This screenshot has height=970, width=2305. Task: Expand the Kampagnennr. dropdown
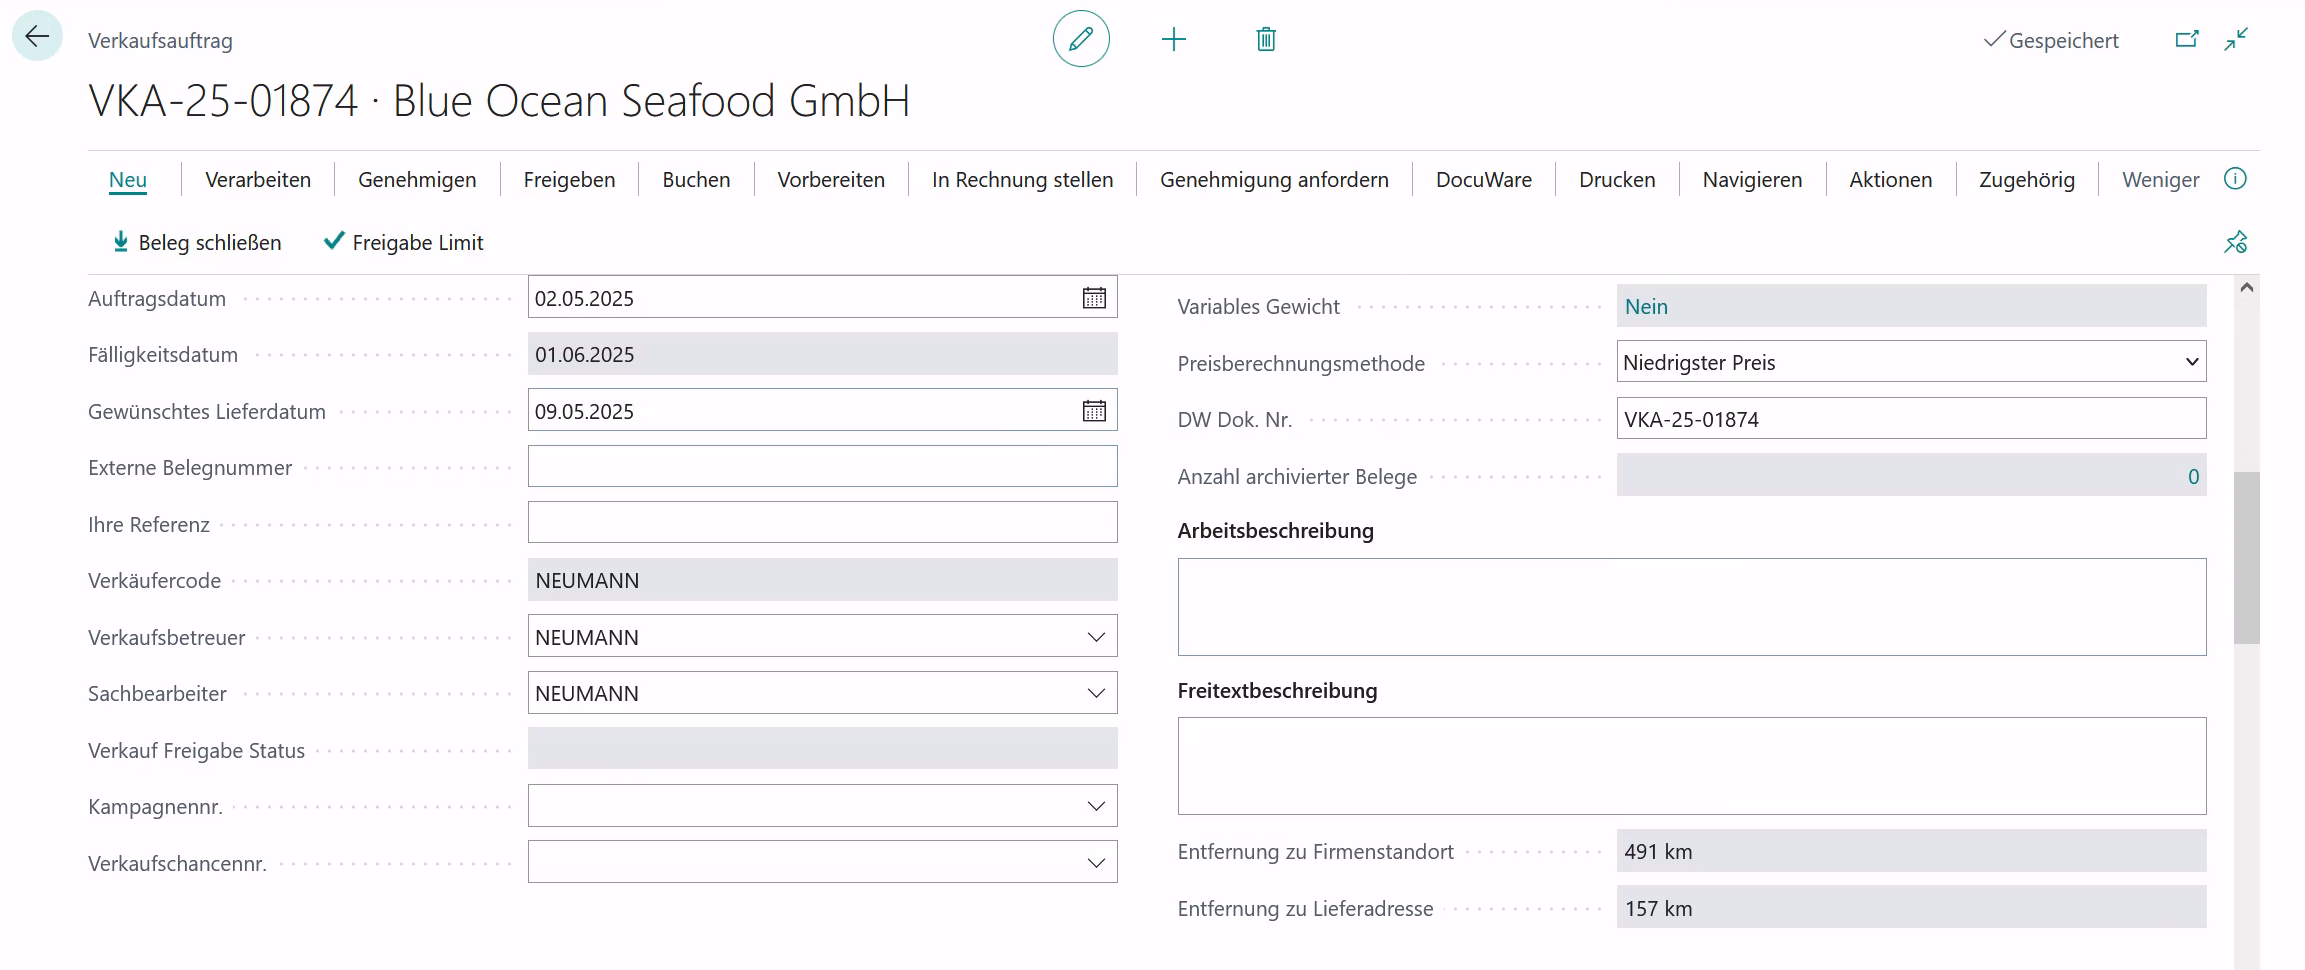tap(1096, 806)
